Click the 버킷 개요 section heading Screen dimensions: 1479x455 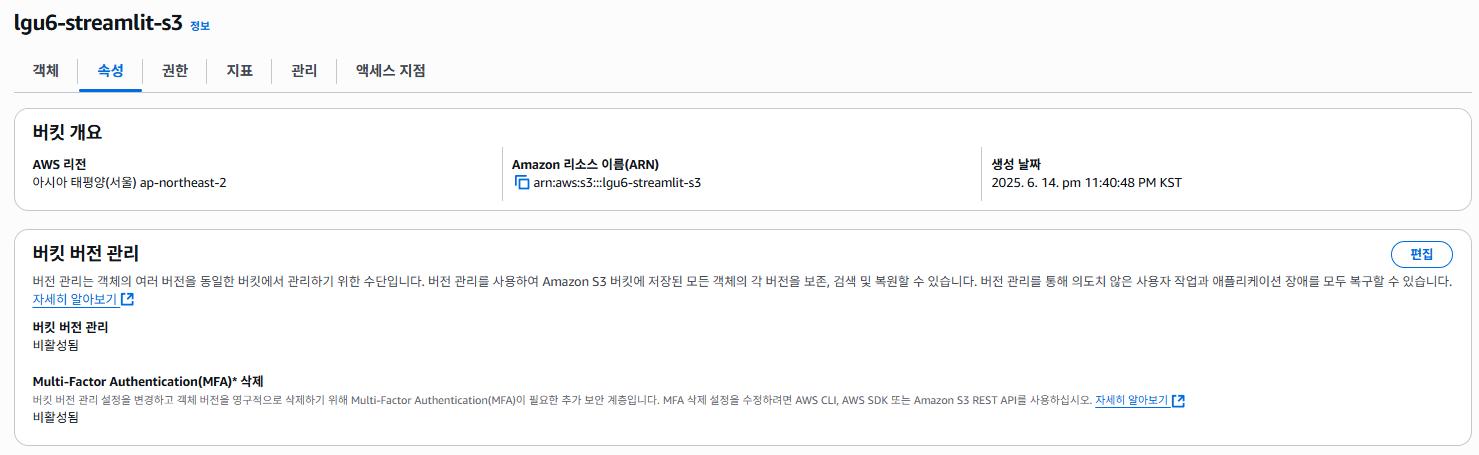click(68, 132)
